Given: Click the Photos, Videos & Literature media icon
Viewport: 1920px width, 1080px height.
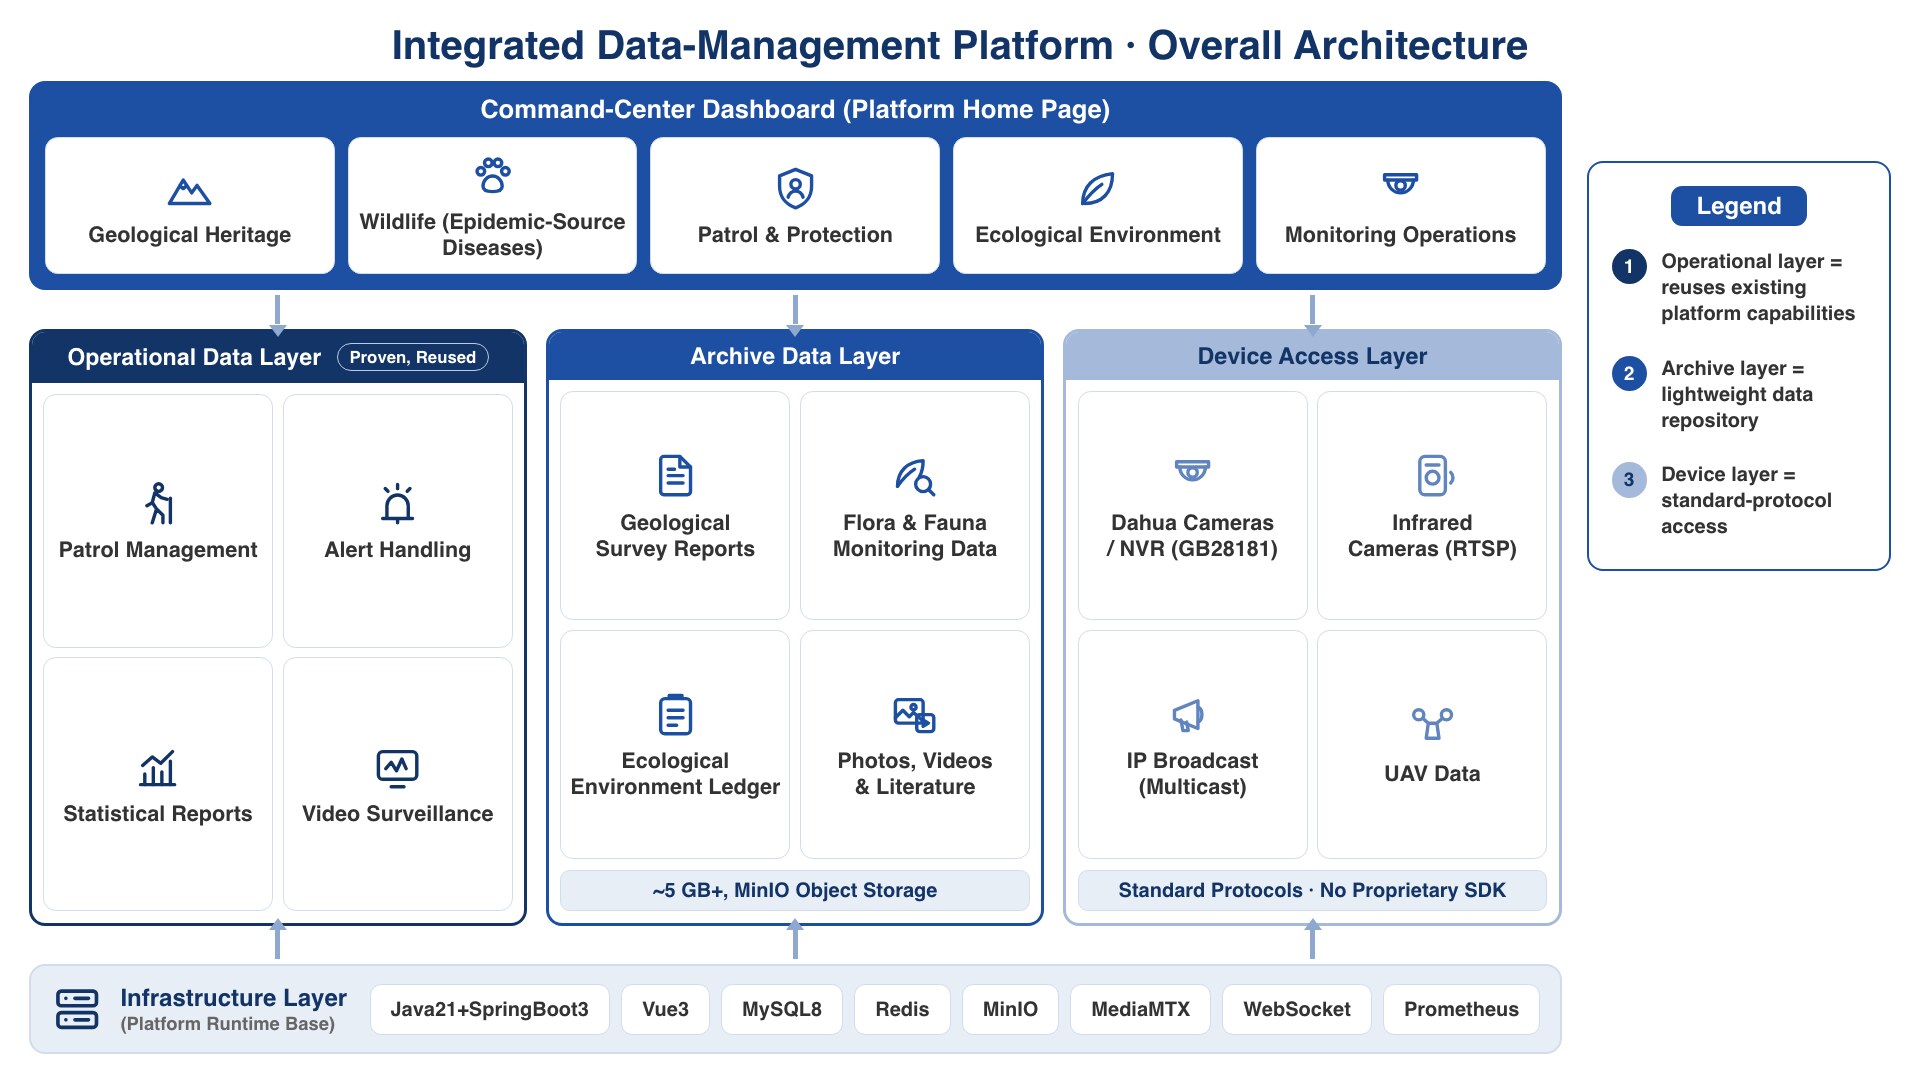Looking at the screenshot, I should [914, 715].
